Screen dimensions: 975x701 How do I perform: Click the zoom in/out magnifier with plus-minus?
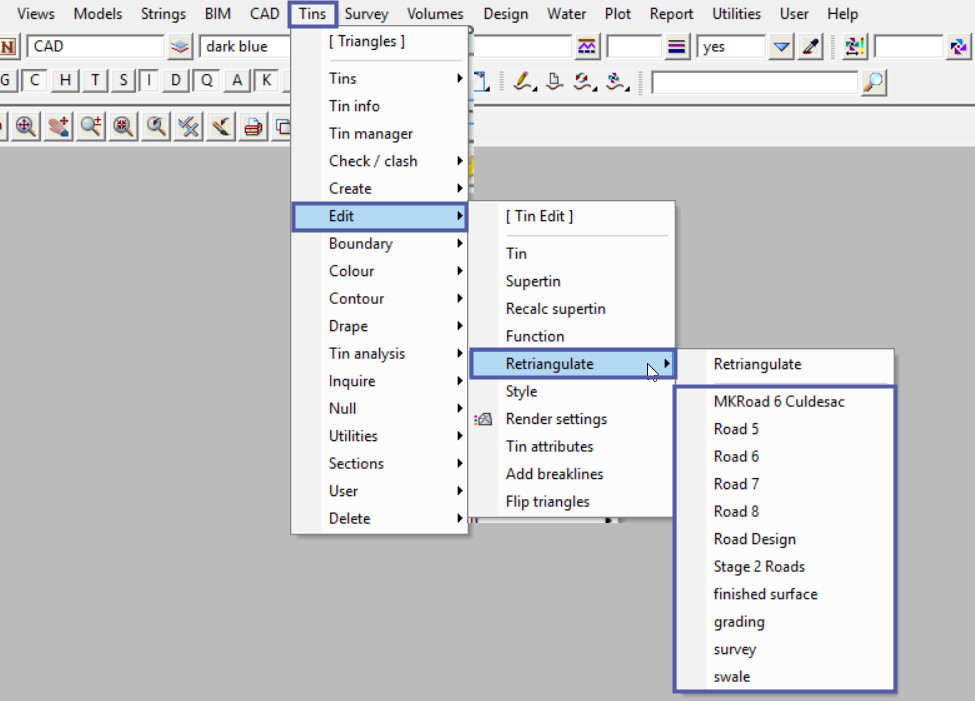[x=91, y=126]
